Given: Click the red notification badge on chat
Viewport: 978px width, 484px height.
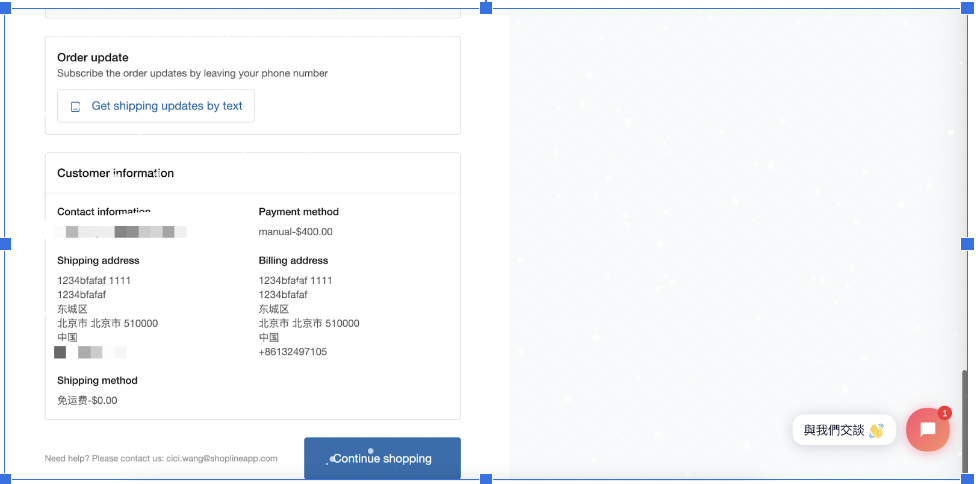Looking at the screenshot, I should (944, 412).
